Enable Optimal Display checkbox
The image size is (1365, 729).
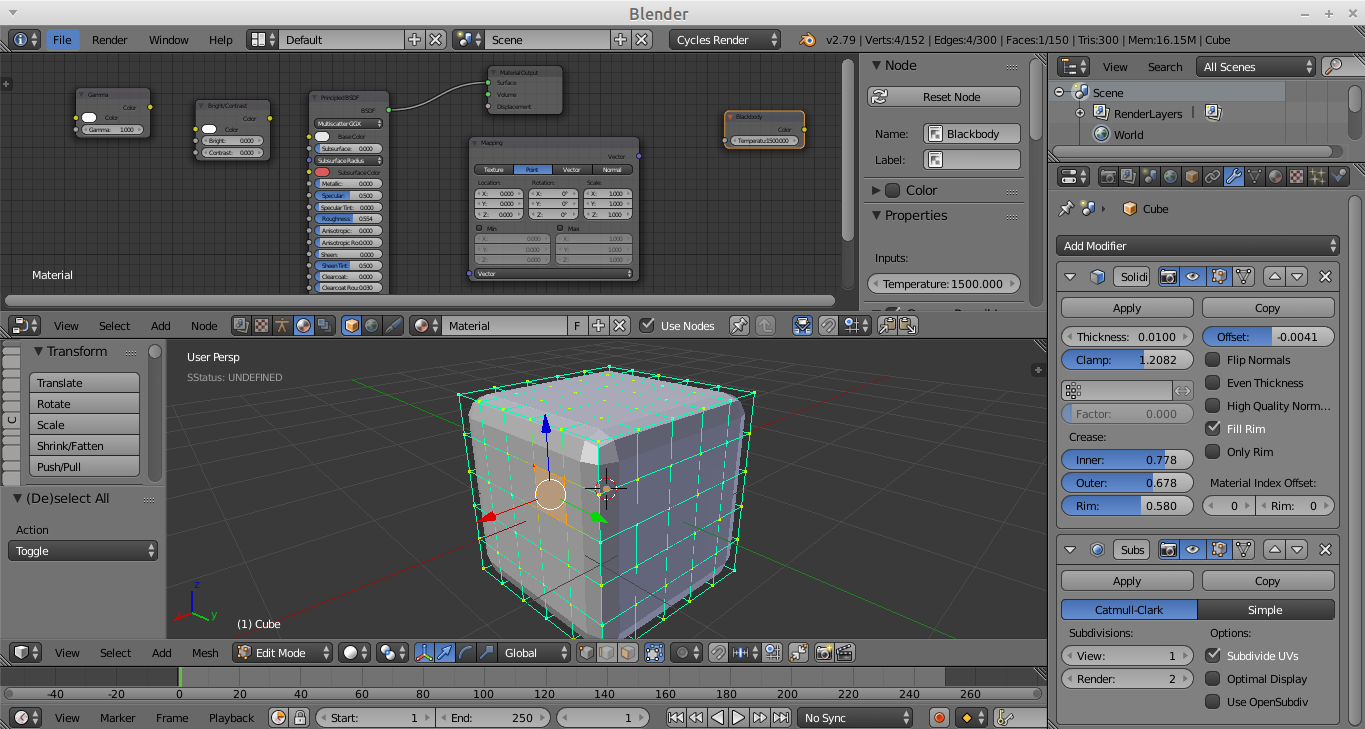1213,679
